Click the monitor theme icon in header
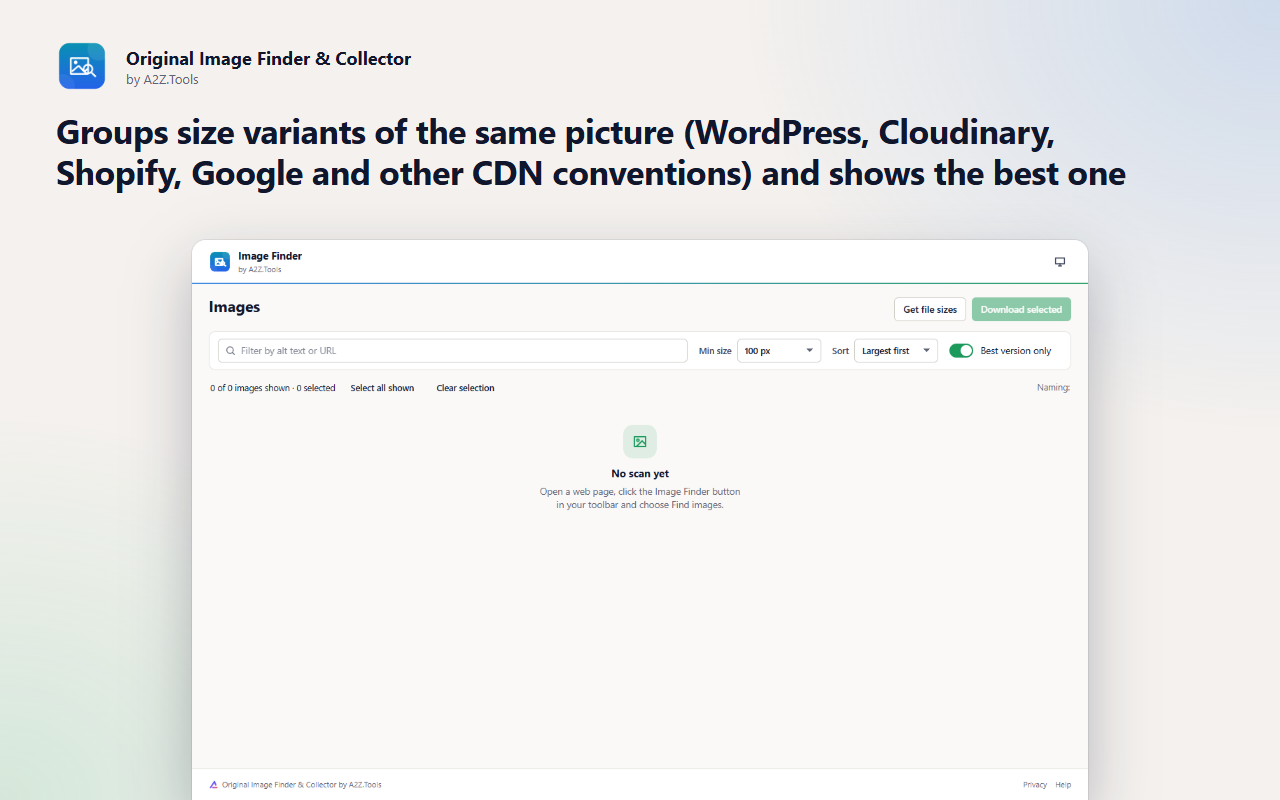The width and height of the screenshot is (1280, 800). (1060, 262)
